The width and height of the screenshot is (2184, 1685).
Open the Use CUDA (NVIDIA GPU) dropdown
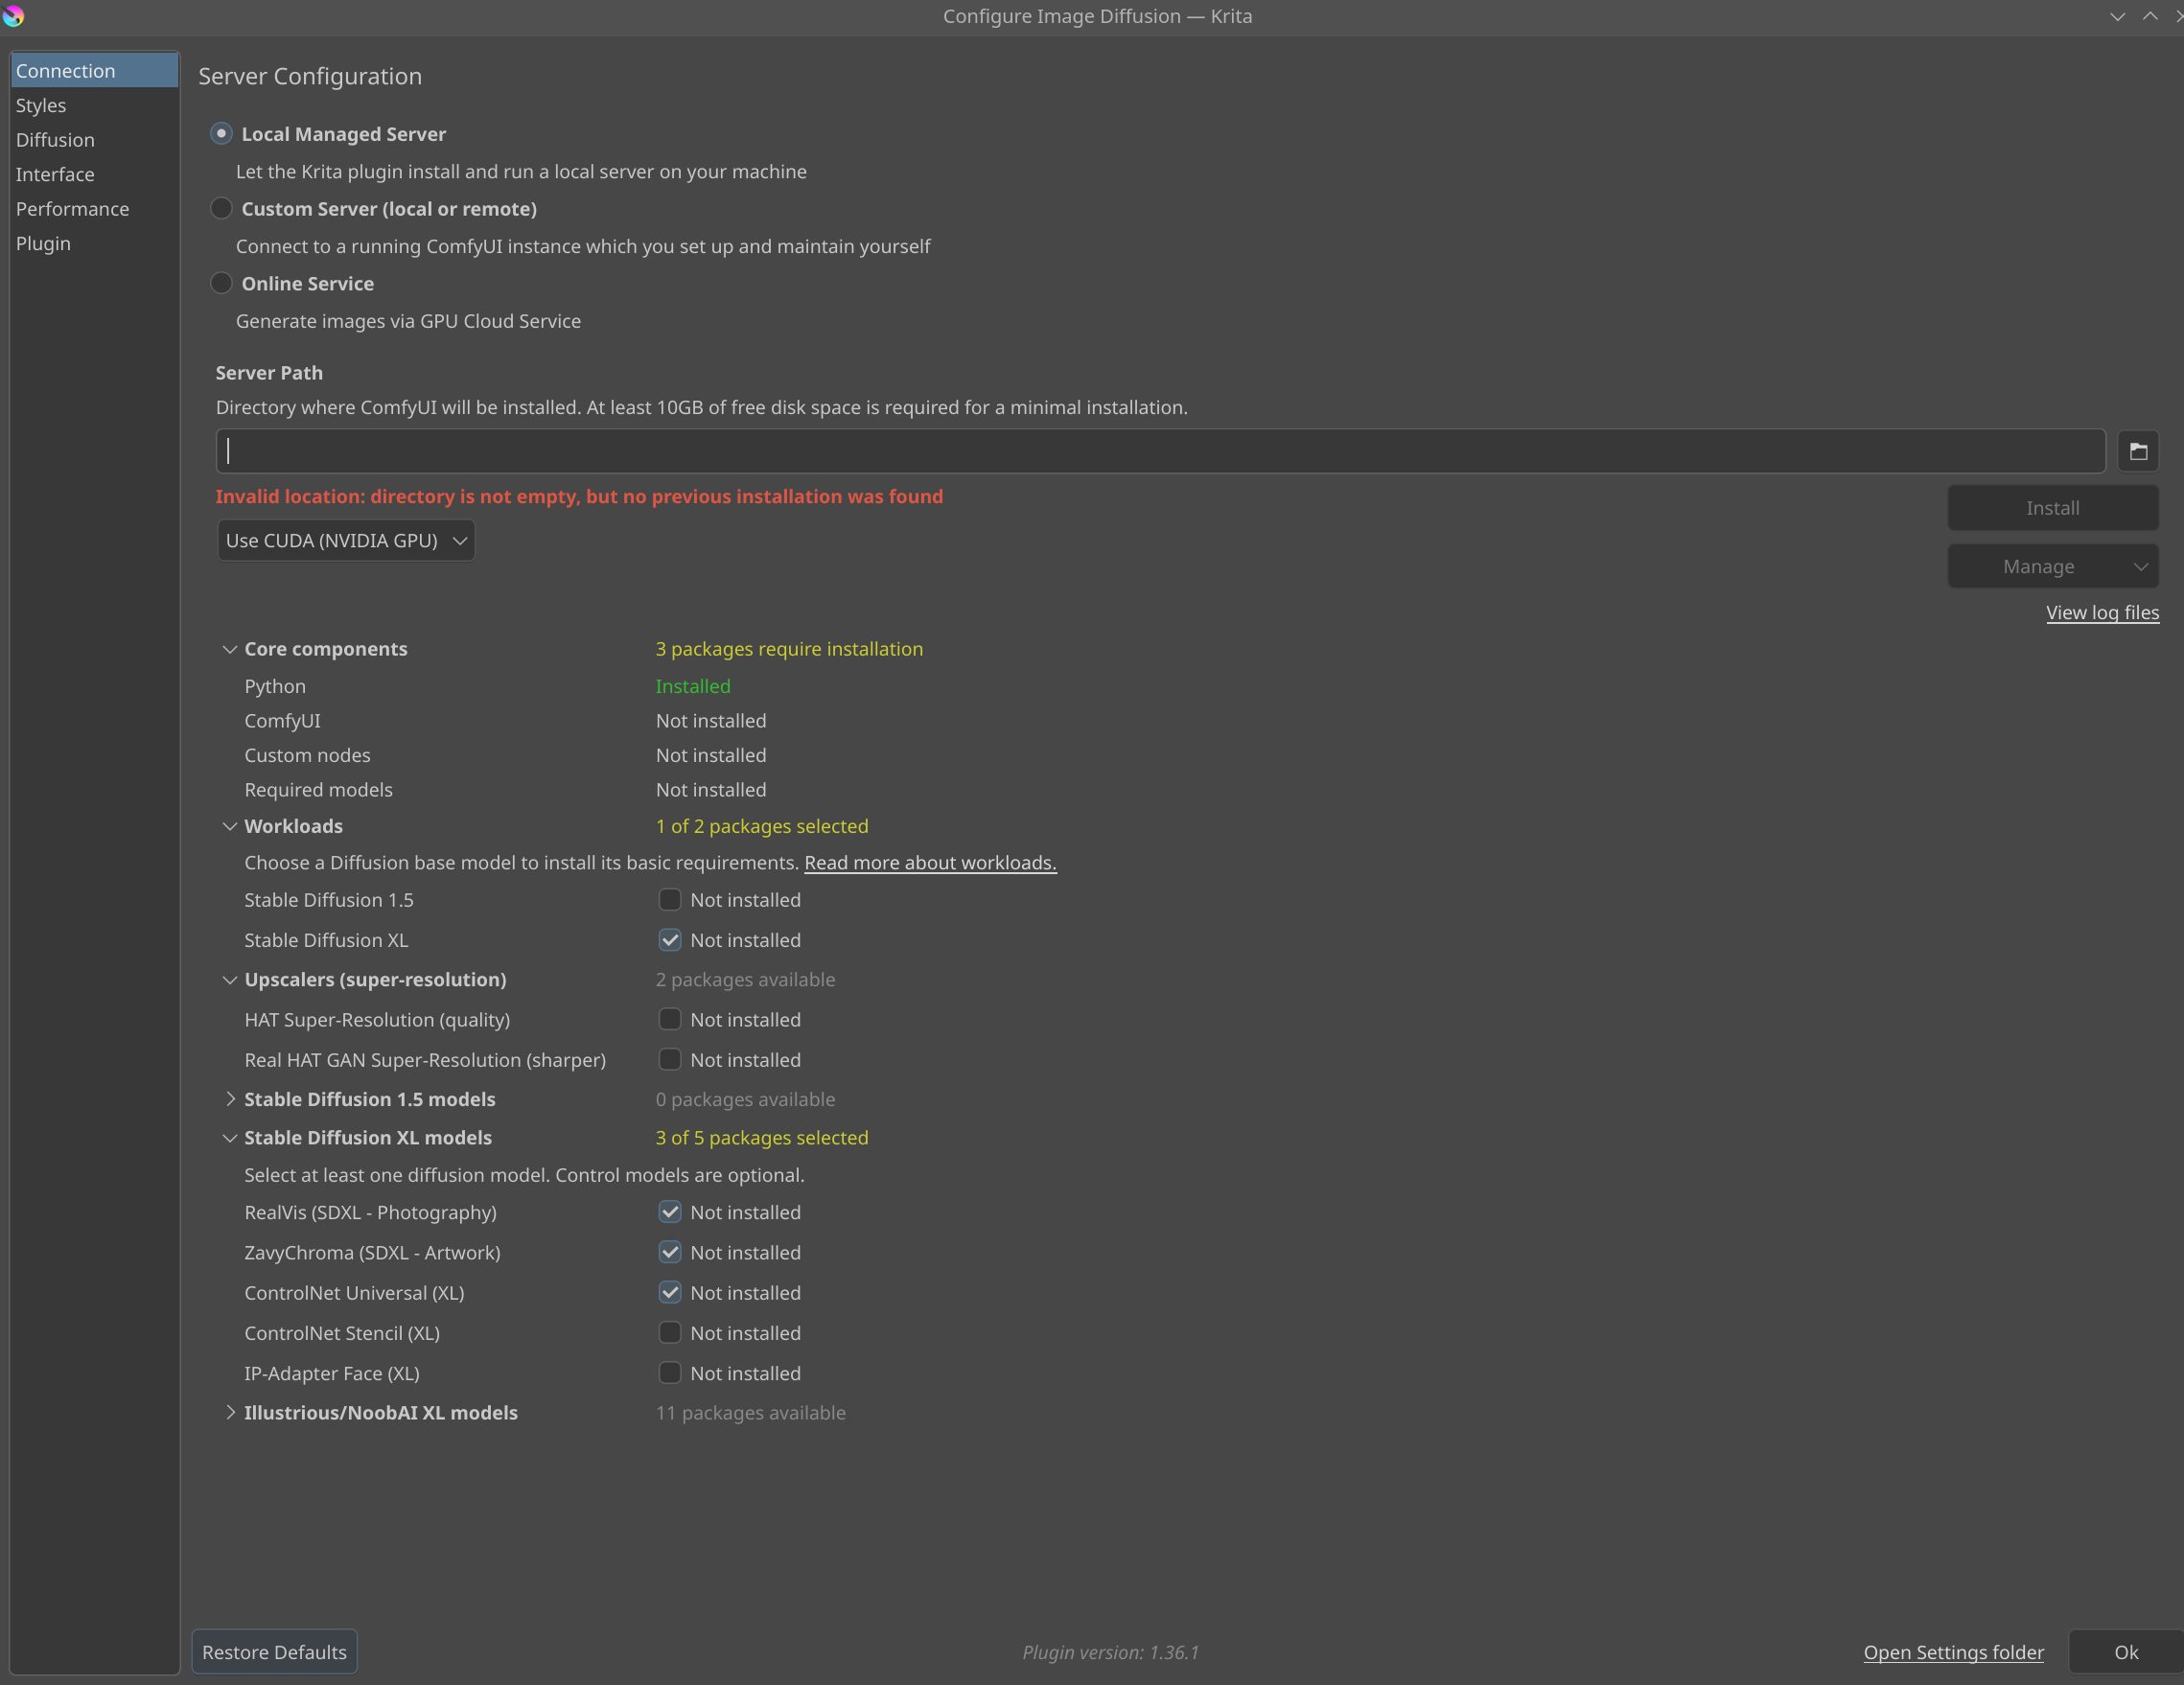346,540
